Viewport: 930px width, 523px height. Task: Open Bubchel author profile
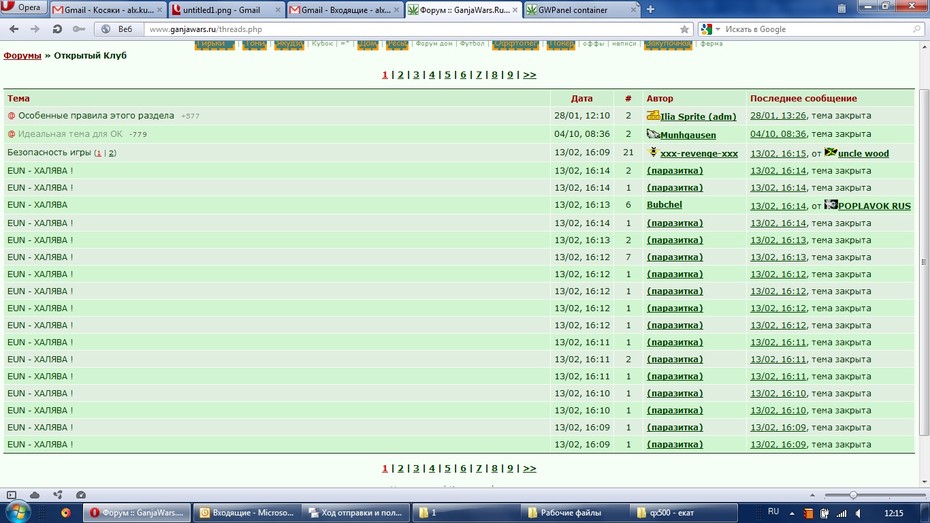coord(664,205)
